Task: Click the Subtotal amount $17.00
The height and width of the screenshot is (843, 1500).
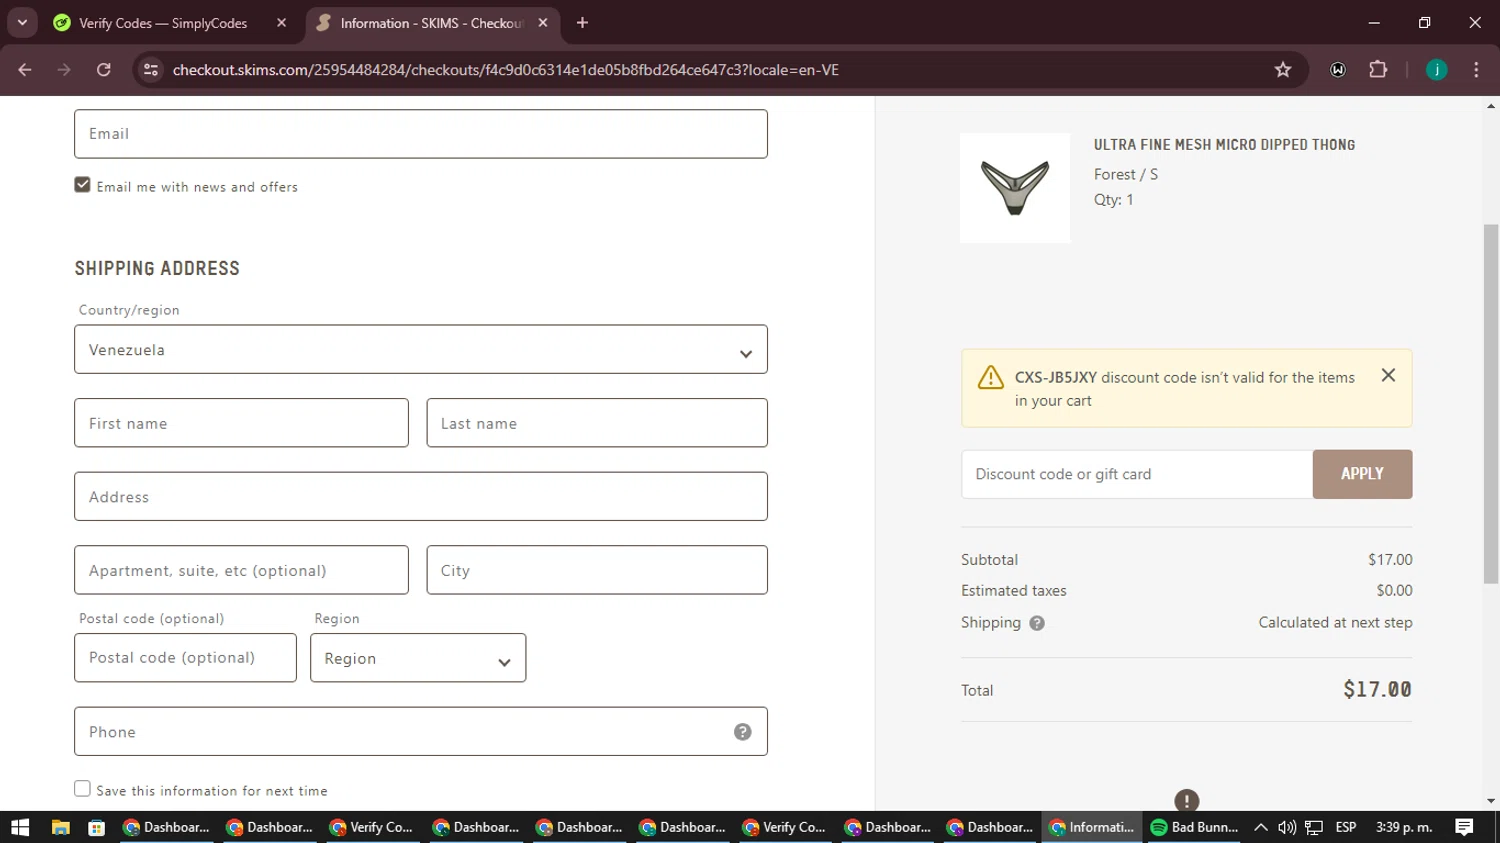Action: tap(1390, 560)
